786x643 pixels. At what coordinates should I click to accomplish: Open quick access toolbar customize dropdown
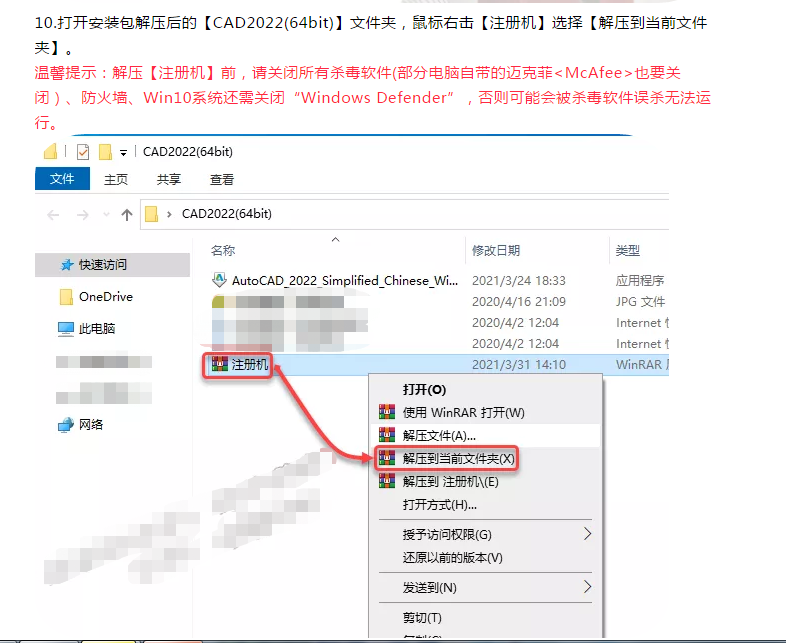click(123, 152)
